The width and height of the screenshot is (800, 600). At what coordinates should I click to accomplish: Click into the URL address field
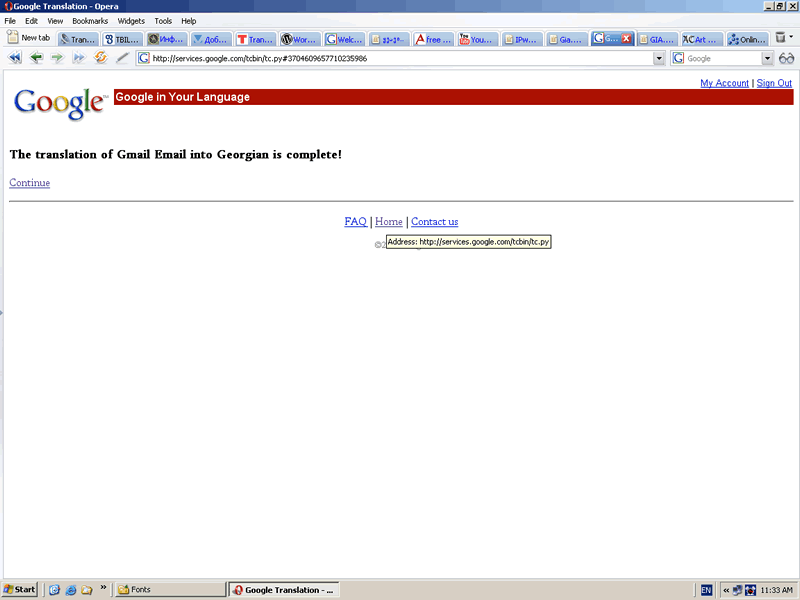coord(401,58)
